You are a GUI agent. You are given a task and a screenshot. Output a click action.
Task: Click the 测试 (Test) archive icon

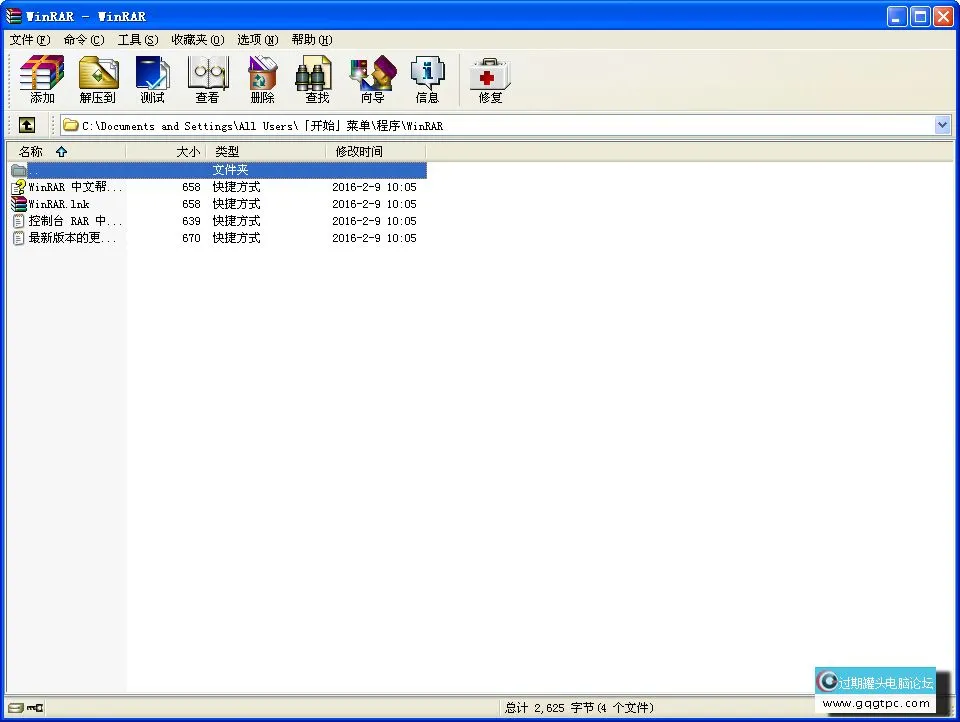(152, 78)
